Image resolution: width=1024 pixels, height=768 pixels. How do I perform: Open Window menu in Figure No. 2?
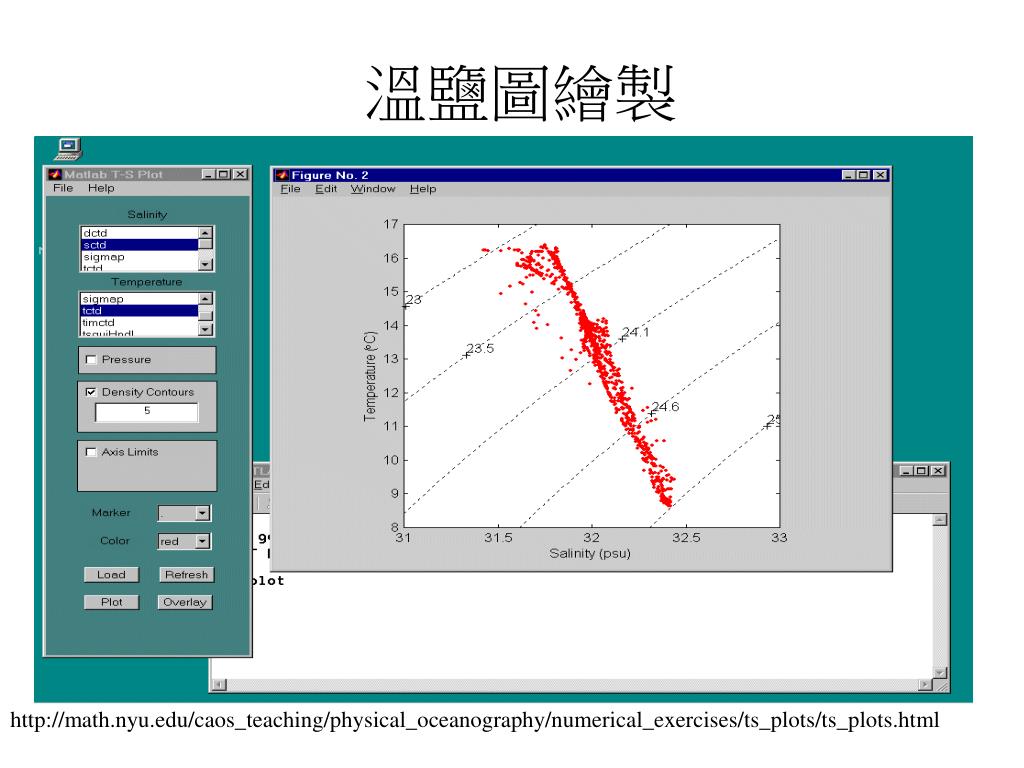pos(373,189)
